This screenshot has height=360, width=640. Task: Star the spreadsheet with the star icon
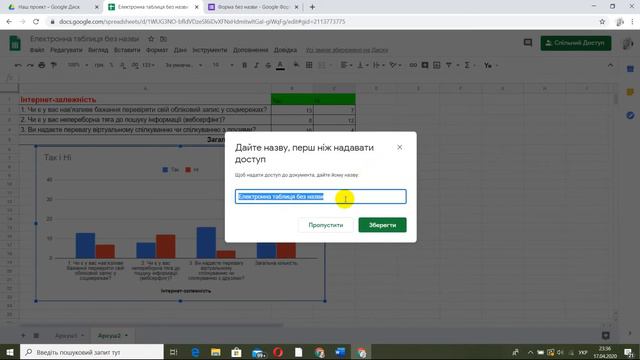(151, 39)
